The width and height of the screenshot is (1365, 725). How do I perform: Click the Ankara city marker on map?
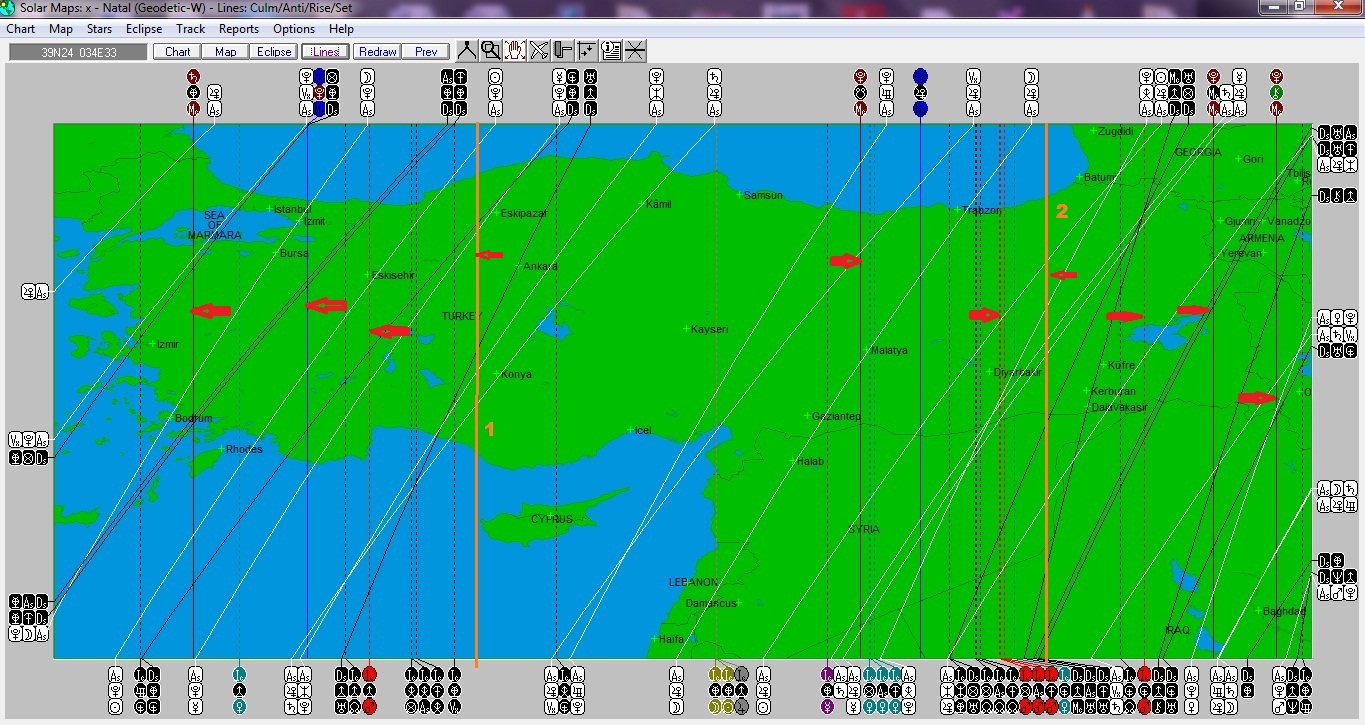click(518, 266)
